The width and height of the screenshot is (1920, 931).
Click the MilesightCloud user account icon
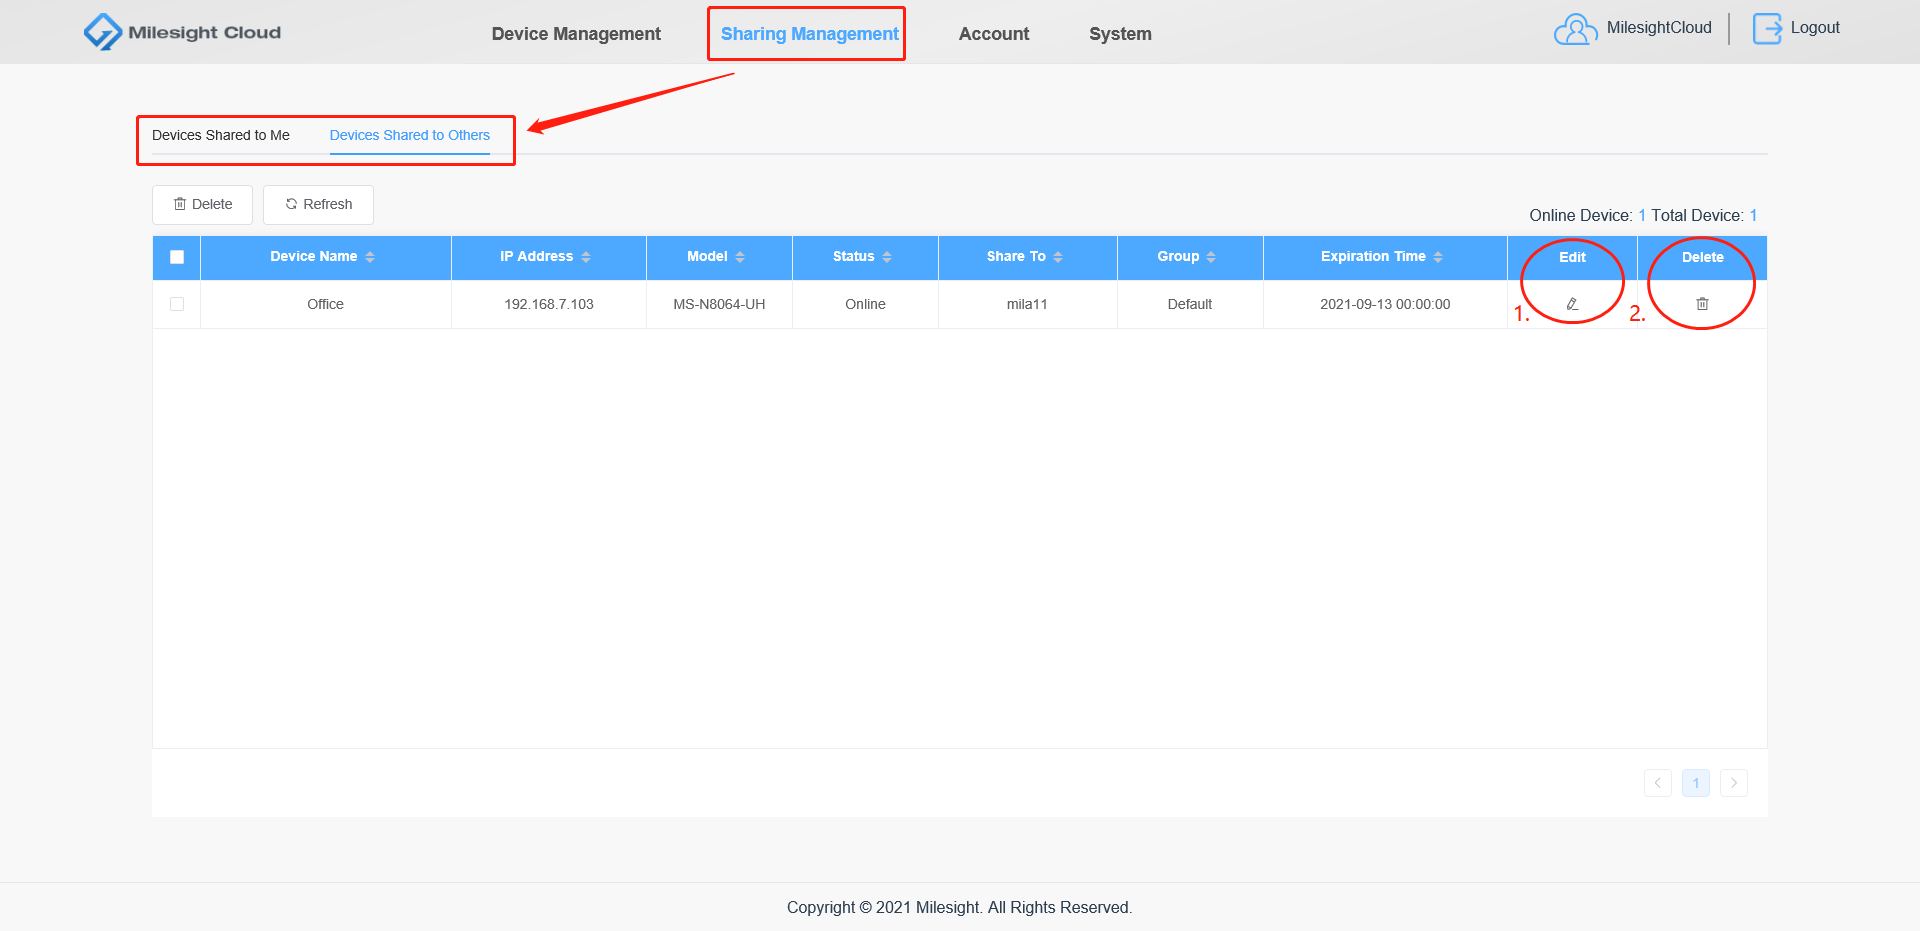click(1575, 29)
